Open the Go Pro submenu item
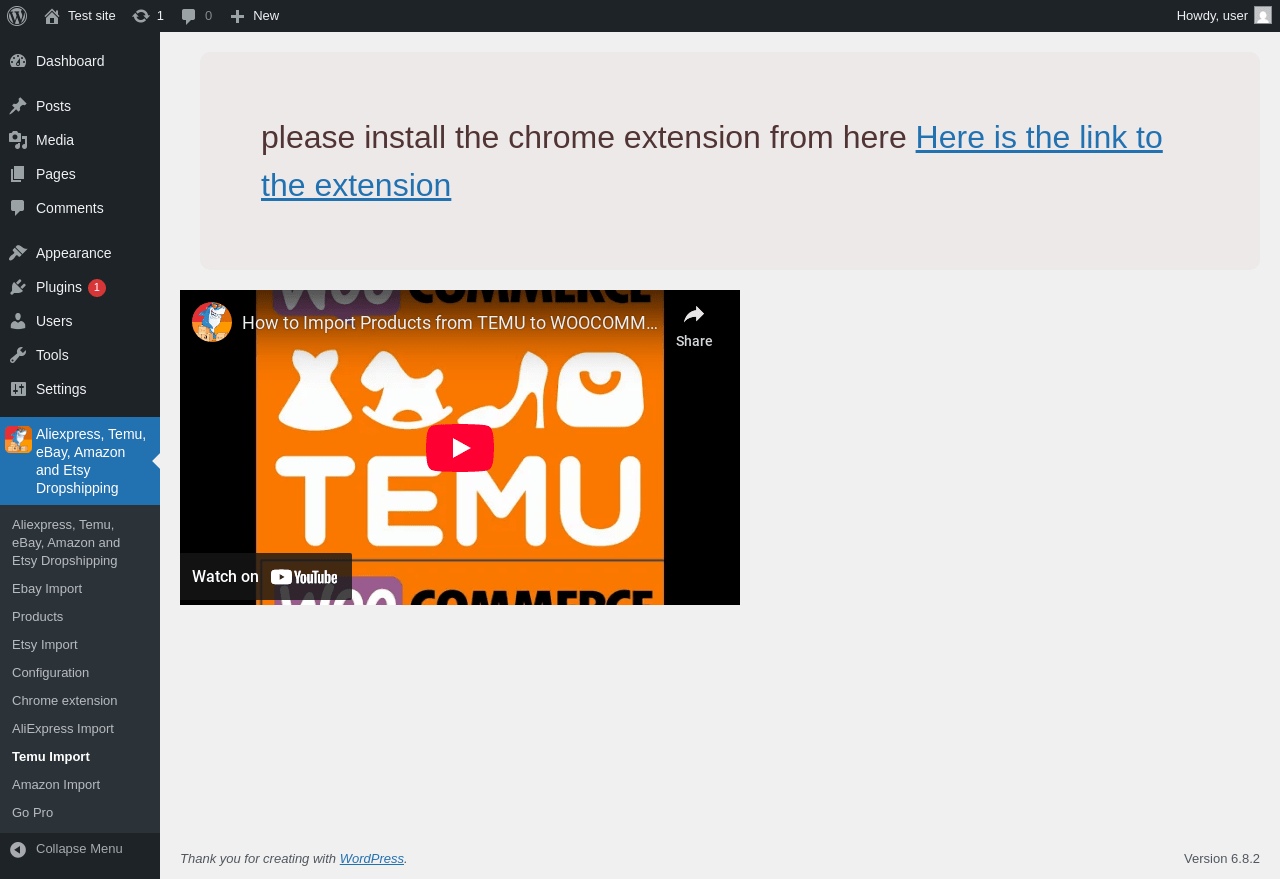The width and height of the screenshot is (1280, 879). (33, 812)
